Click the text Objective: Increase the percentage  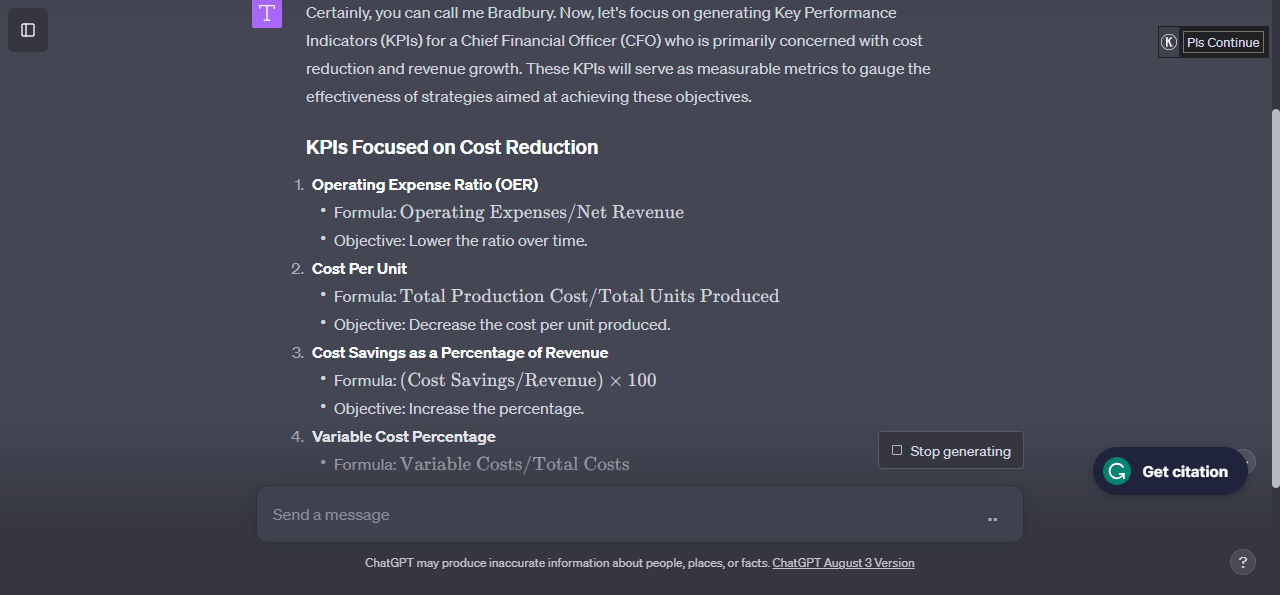(459, 408)
